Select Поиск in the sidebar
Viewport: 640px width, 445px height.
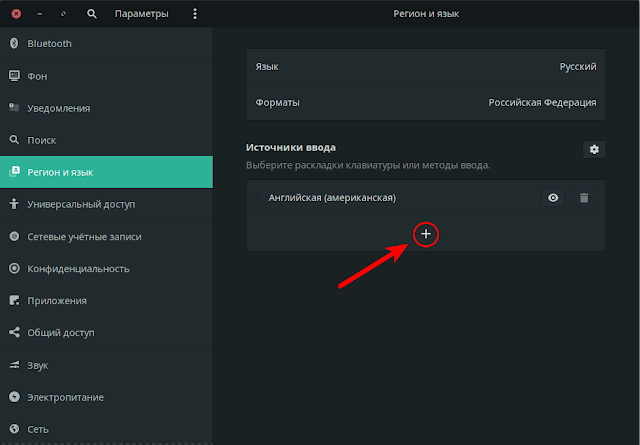tap(106, 140)
